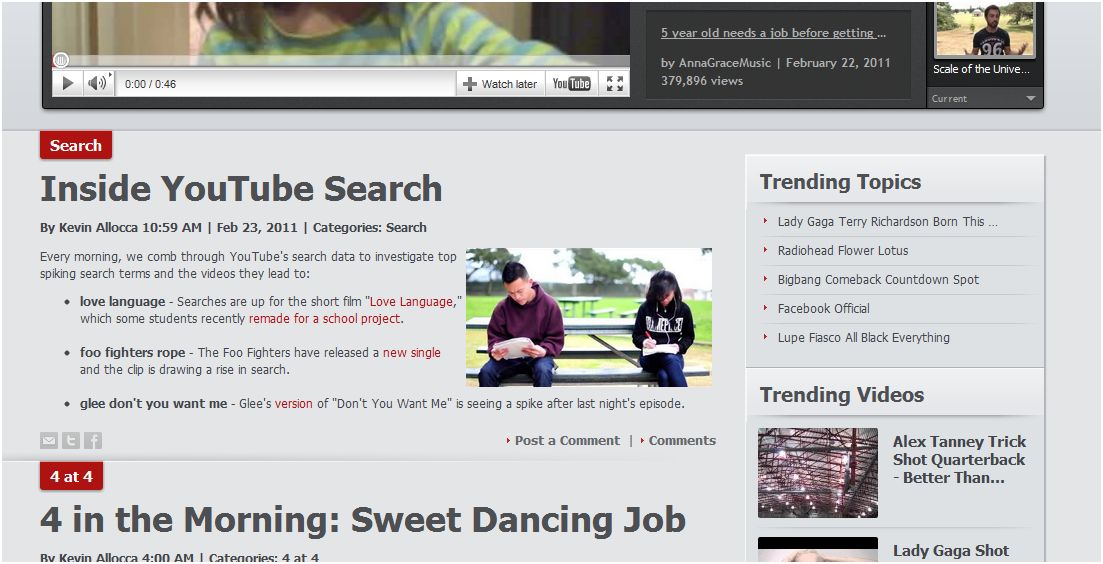Open the Scale of the Universe thumbnail

985,30
